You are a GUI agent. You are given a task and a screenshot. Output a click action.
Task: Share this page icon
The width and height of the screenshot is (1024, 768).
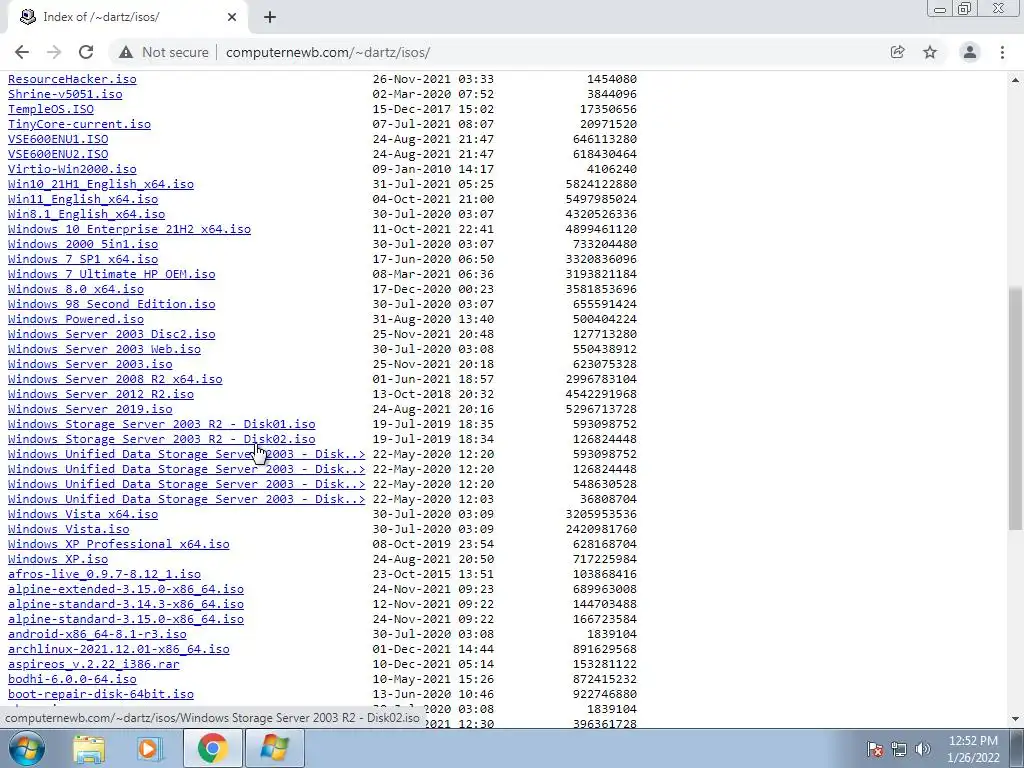897,52
